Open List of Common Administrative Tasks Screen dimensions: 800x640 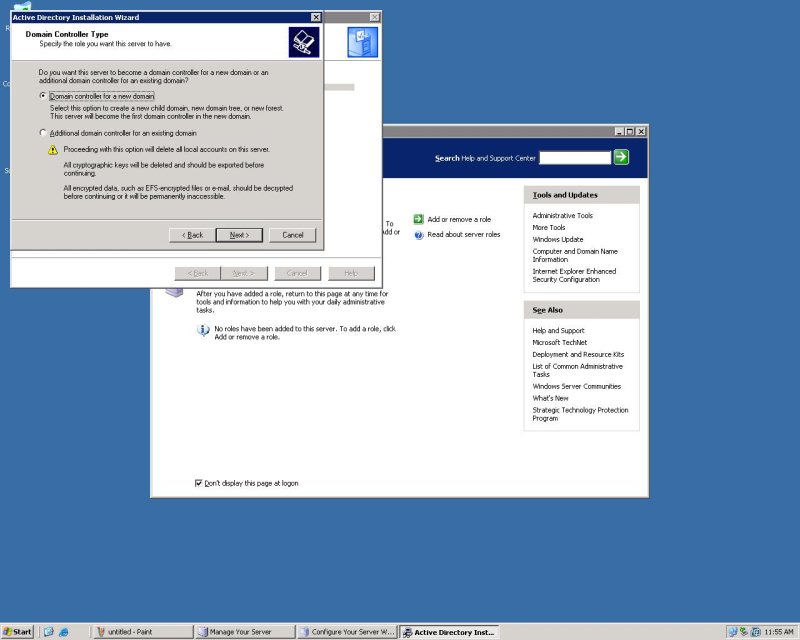point(578,370)
